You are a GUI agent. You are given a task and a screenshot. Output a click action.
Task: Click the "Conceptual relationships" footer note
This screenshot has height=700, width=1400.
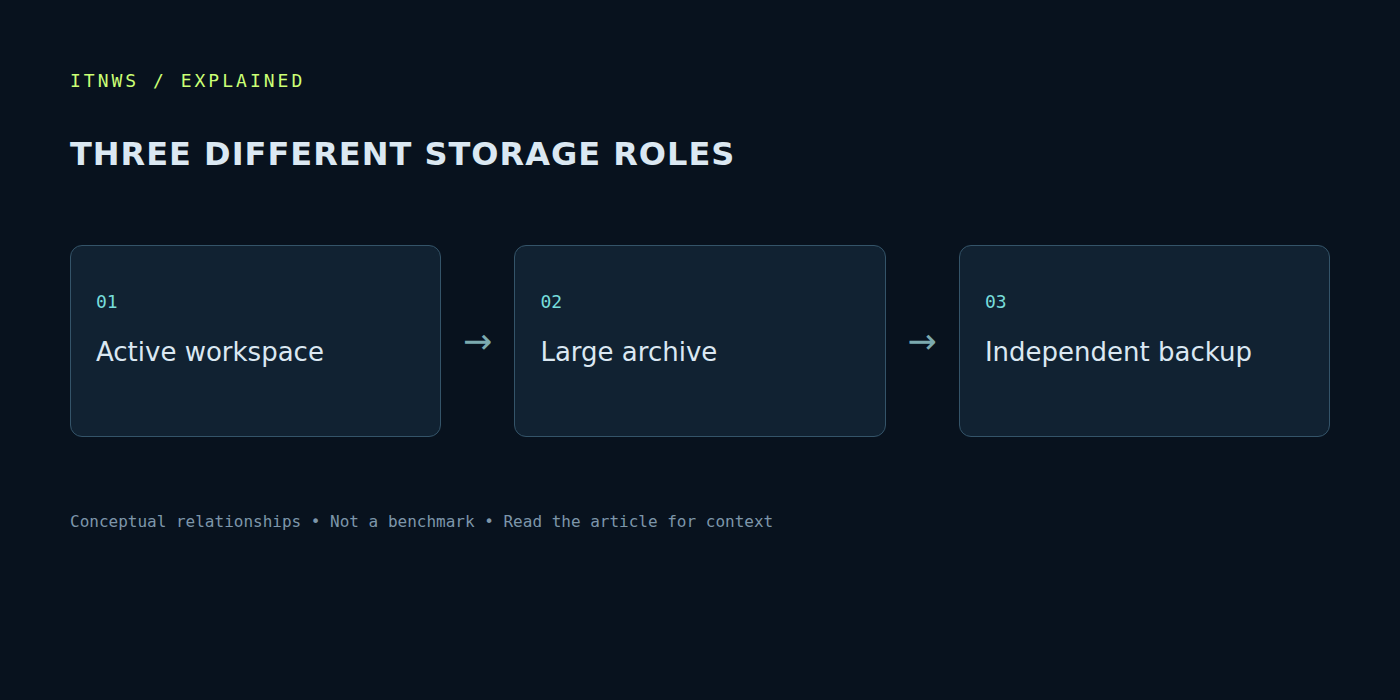(185, 521)
